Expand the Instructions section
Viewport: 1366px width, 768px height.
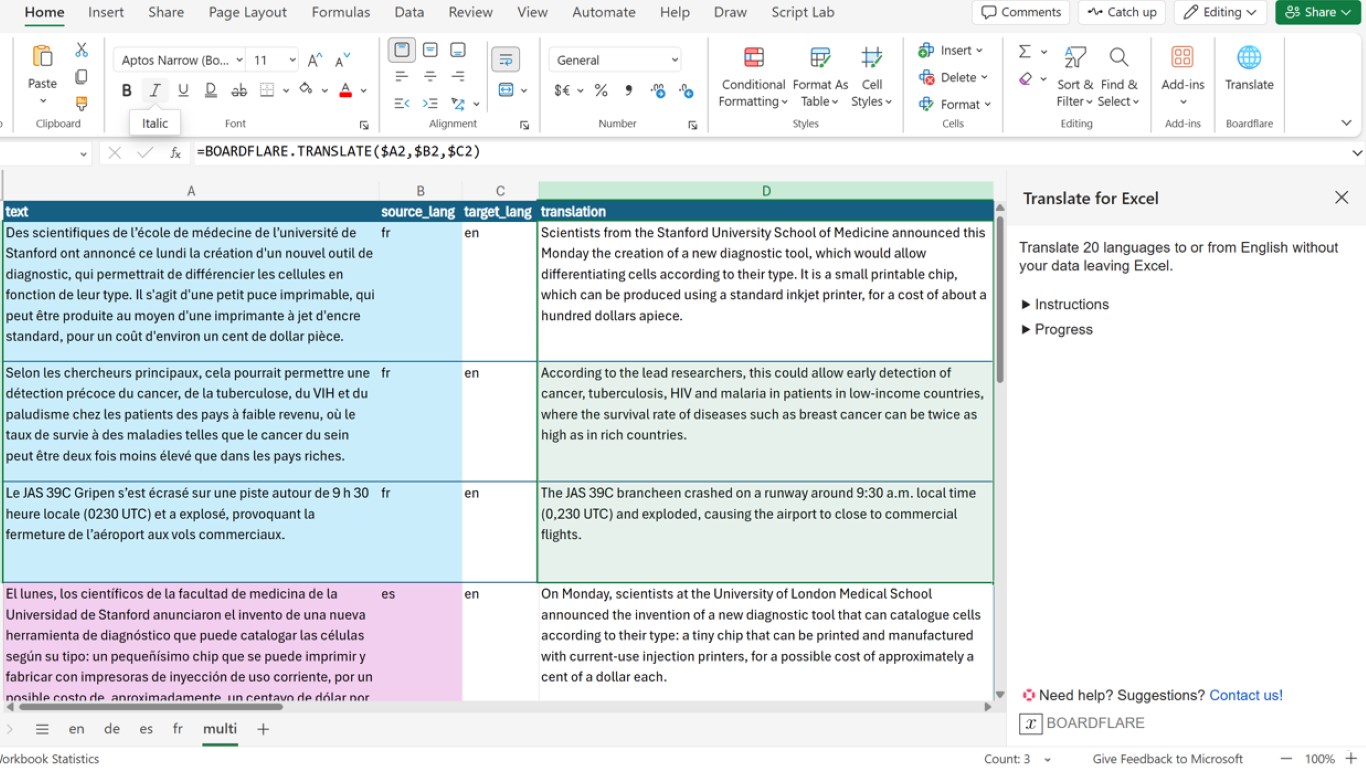pyautogui.click(x=1065, y=304)
